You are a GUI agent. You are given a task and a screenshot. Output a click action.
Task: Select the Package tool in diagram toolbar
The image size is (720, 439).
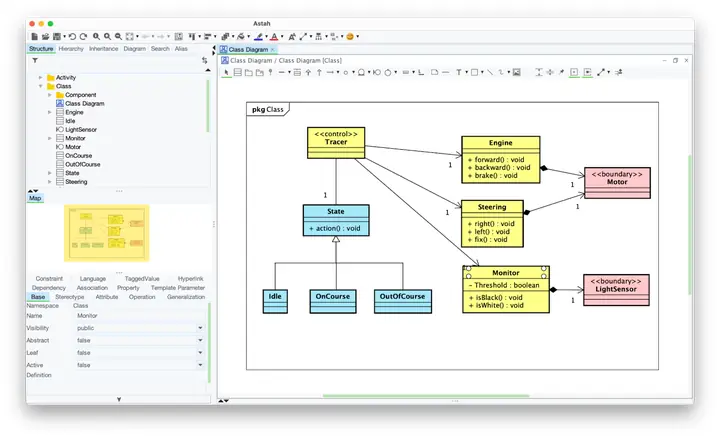(x=248, y=72)
